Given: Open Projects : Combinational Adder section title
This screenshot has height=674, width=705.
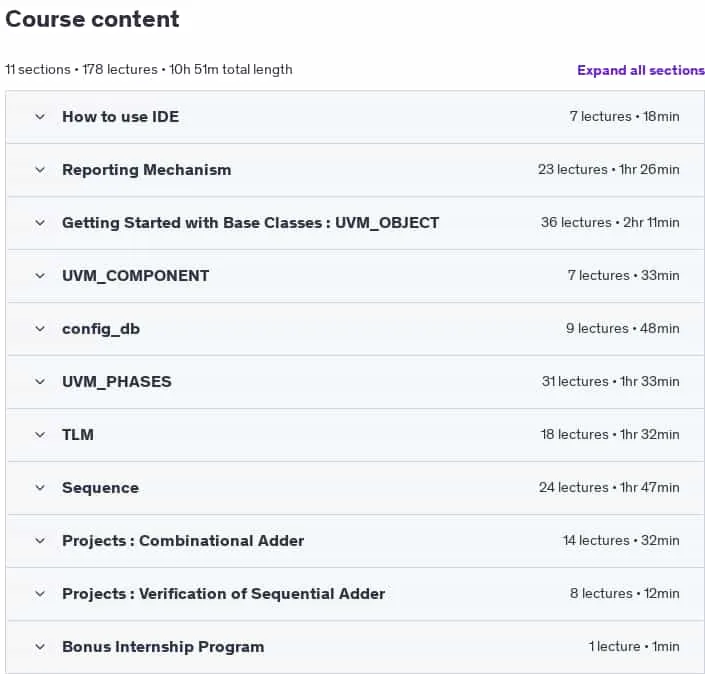Looking at the screenshot, I should click(183, 540).
